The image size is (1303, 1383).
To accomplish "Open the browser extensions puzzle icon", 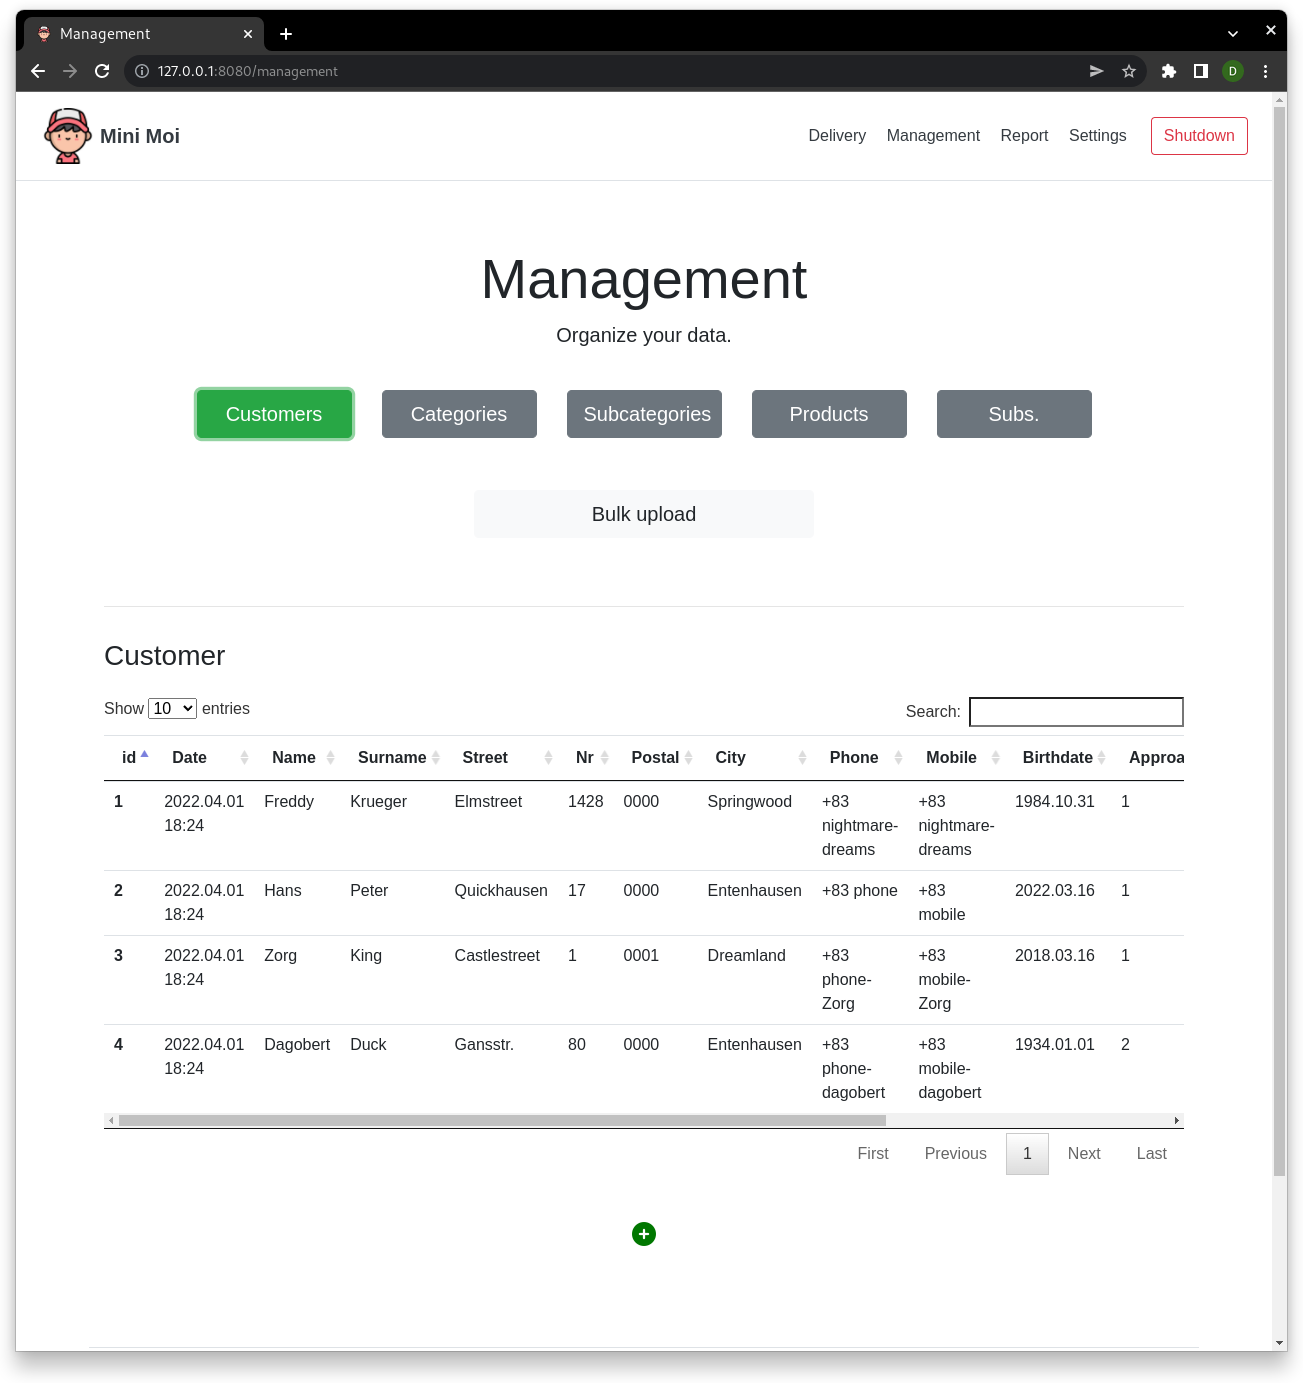I will coord(1168,71).
